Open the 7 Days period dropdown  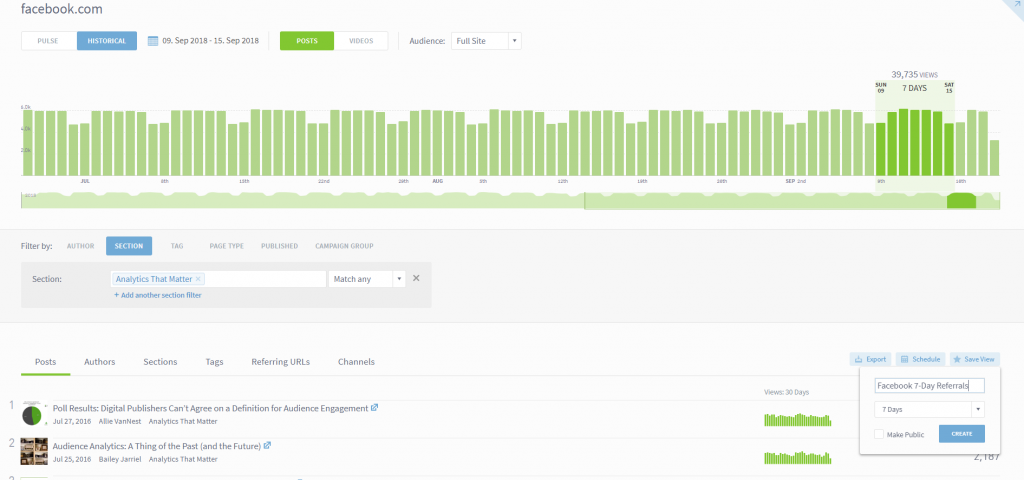point(929,409)
